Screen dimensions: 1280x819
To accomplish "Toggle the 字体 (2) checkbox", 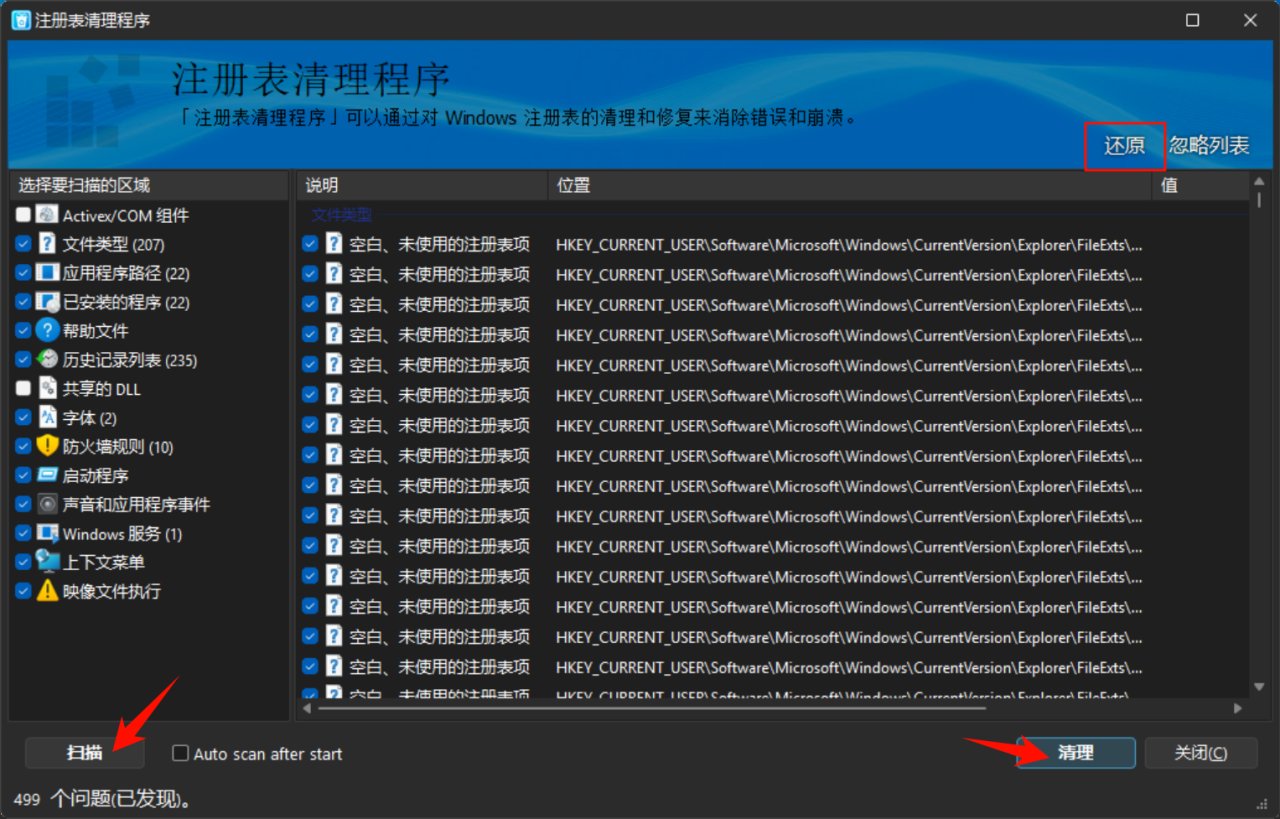I will (23, 418).
